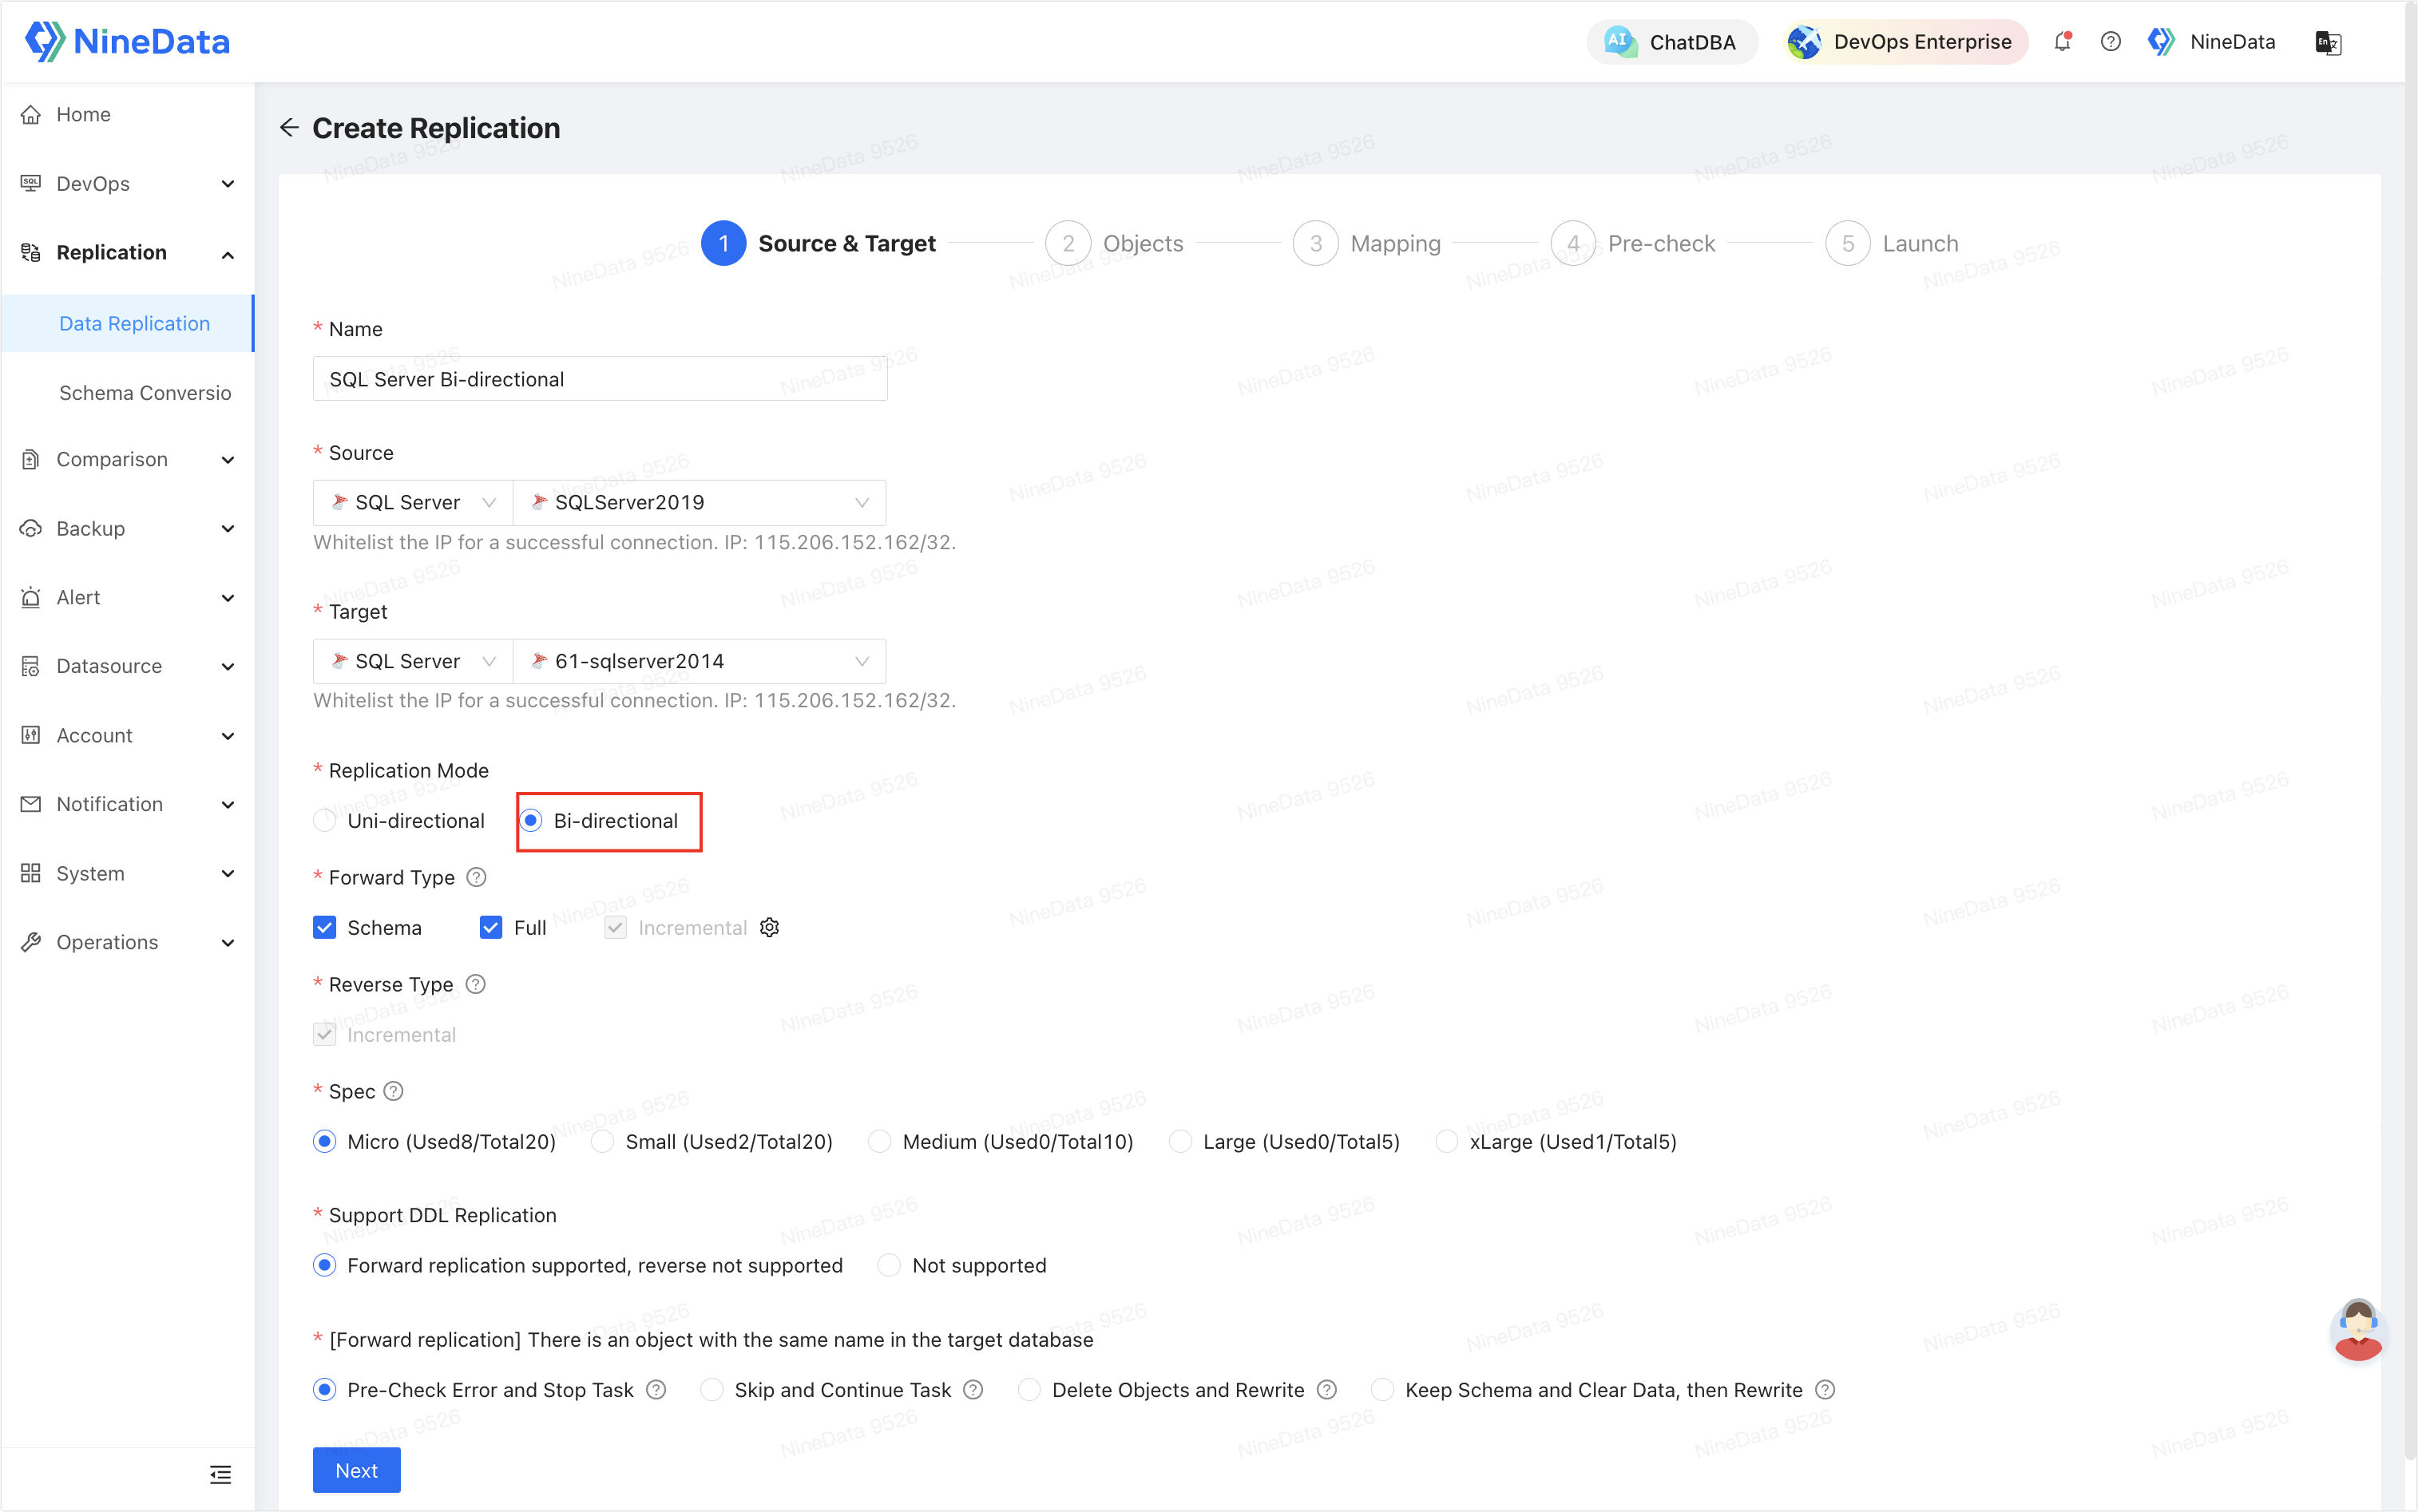Open Spec help tooltip
This screenshot has height=1512, width=2418.
pyautogui.click(x=394, y=1092)
